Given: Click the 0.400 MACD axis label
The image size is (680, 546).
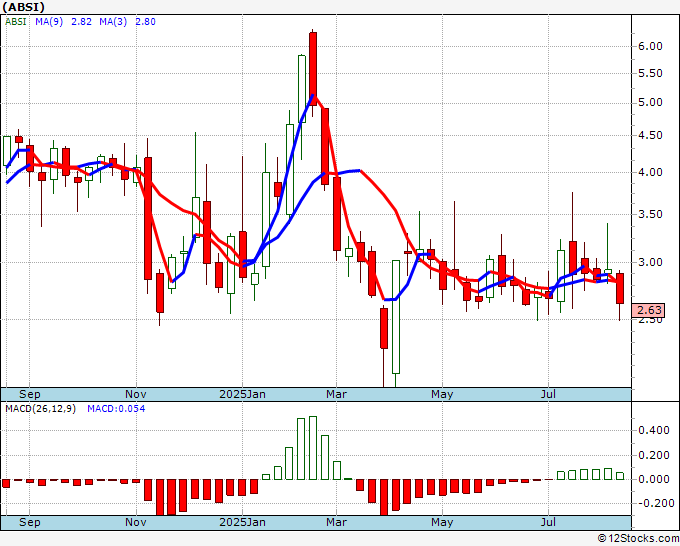Looking at the screenshot, I should (x=654, y=431).
